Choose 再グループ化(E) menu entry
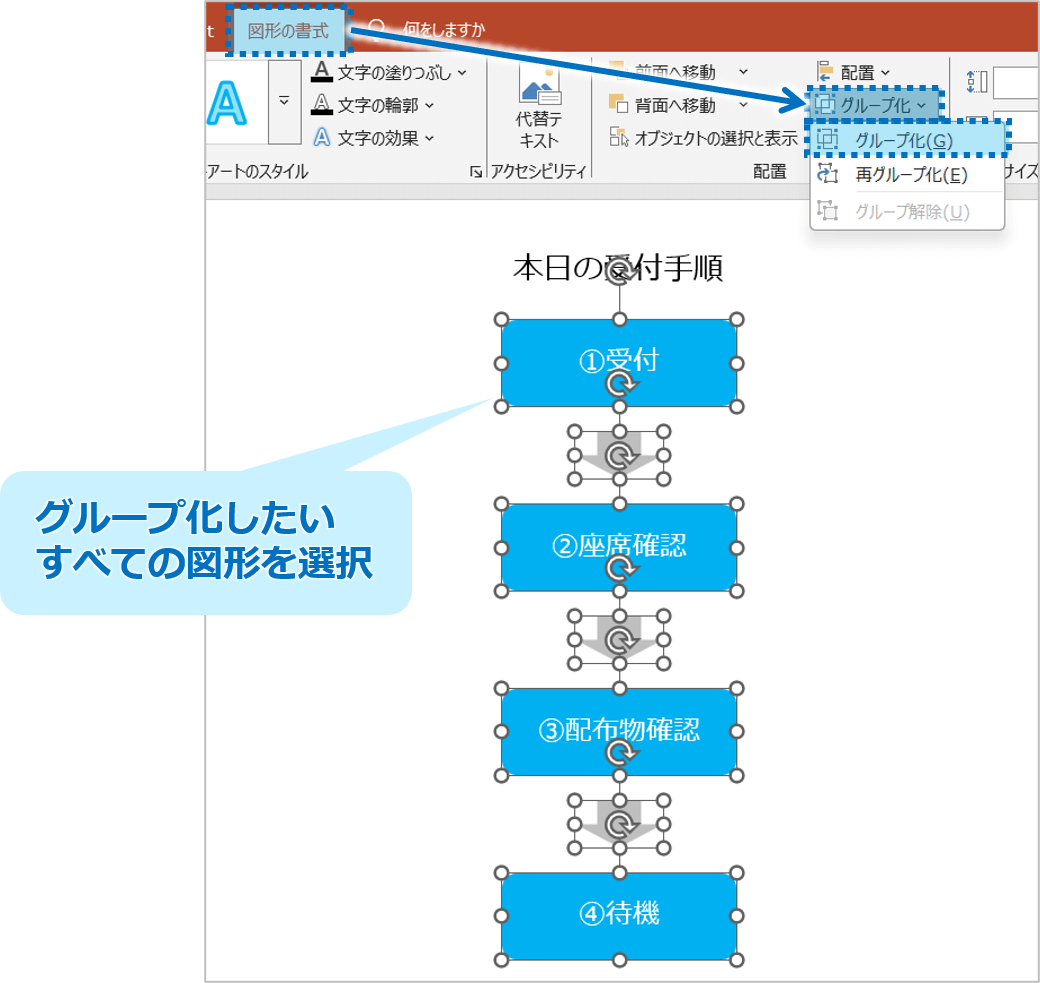The width and height of the screenshot is (1040, 983). point(910,175)
